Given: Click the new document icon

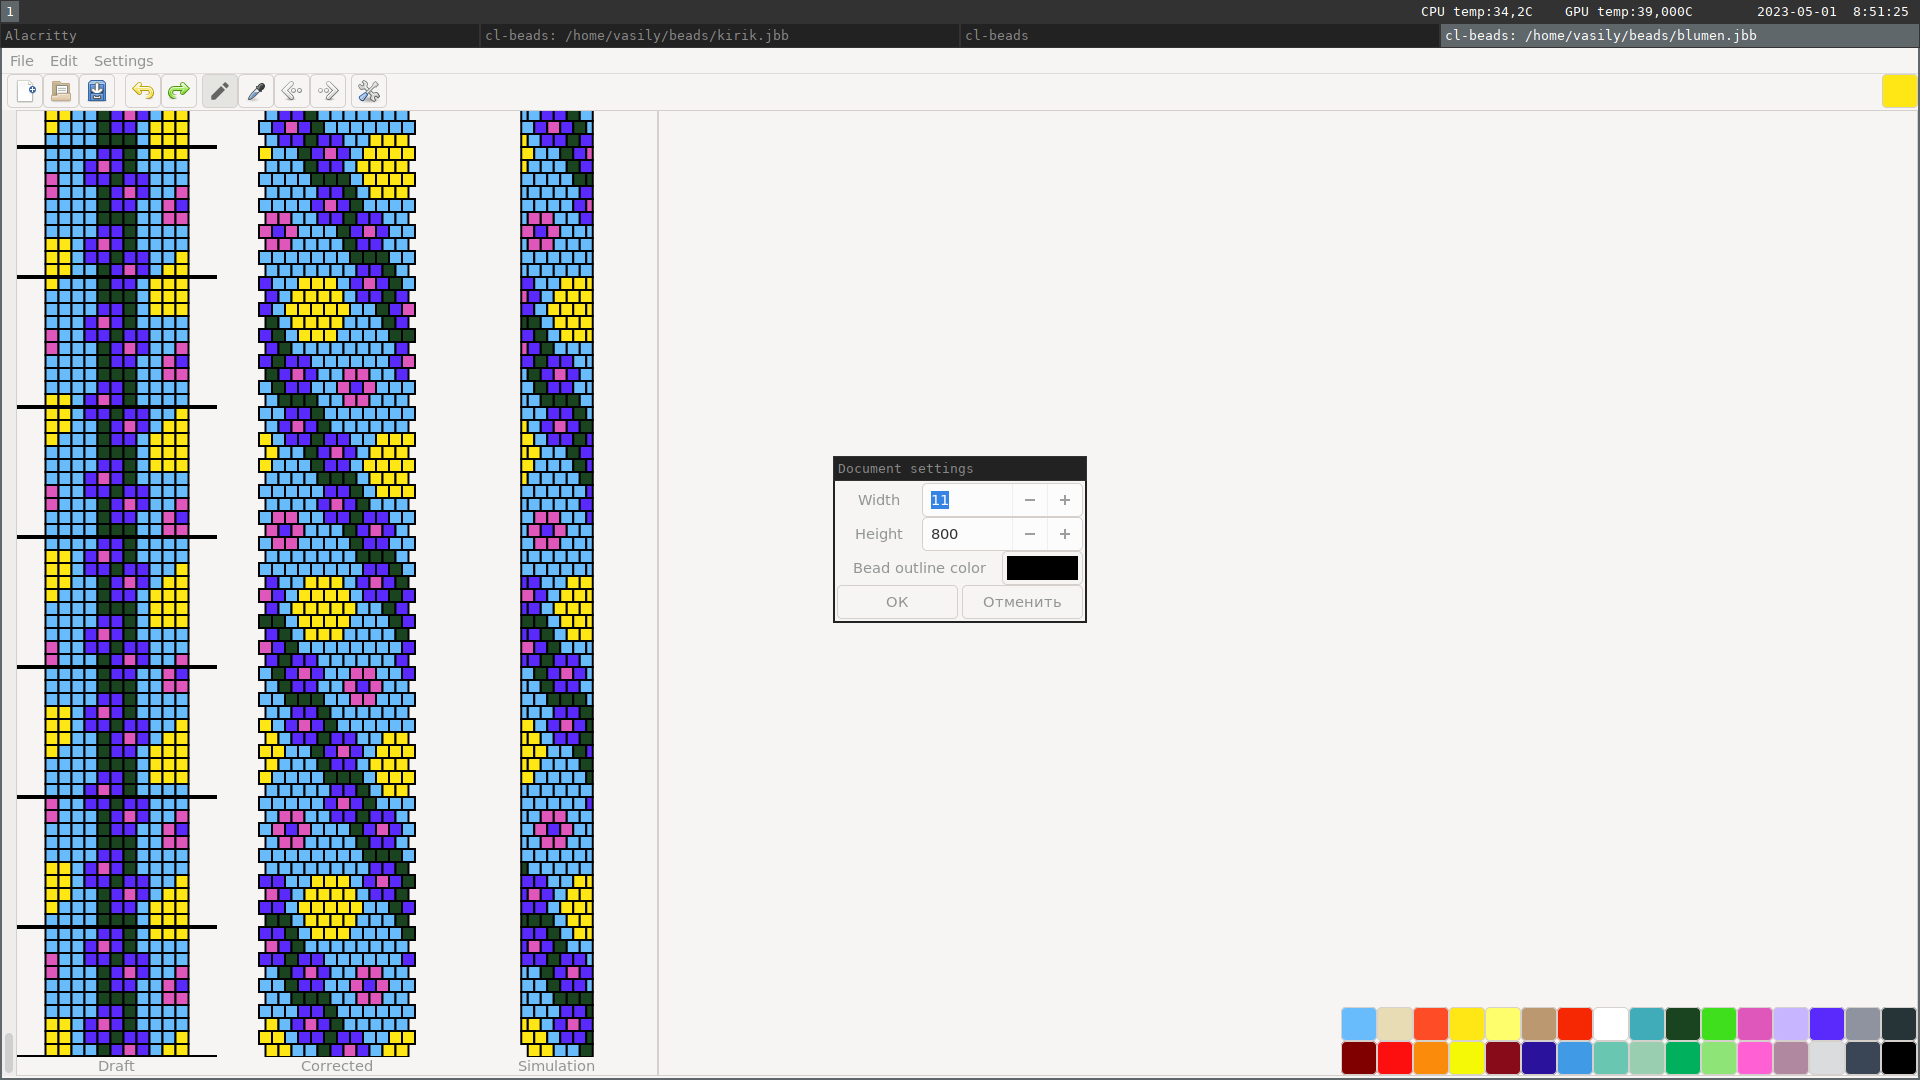Looking at the screenshot, I should click(27, 91).
